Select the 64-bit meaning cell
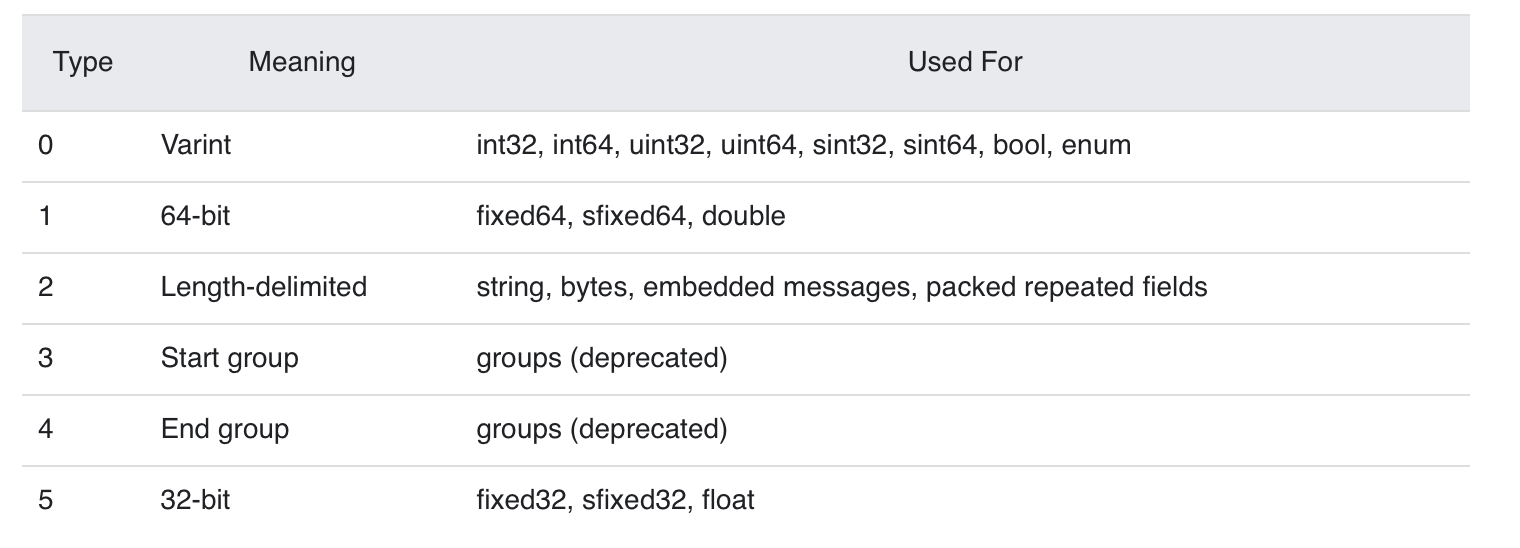The height and width of the screenshot is (548, 1520). tap(195, 216)
